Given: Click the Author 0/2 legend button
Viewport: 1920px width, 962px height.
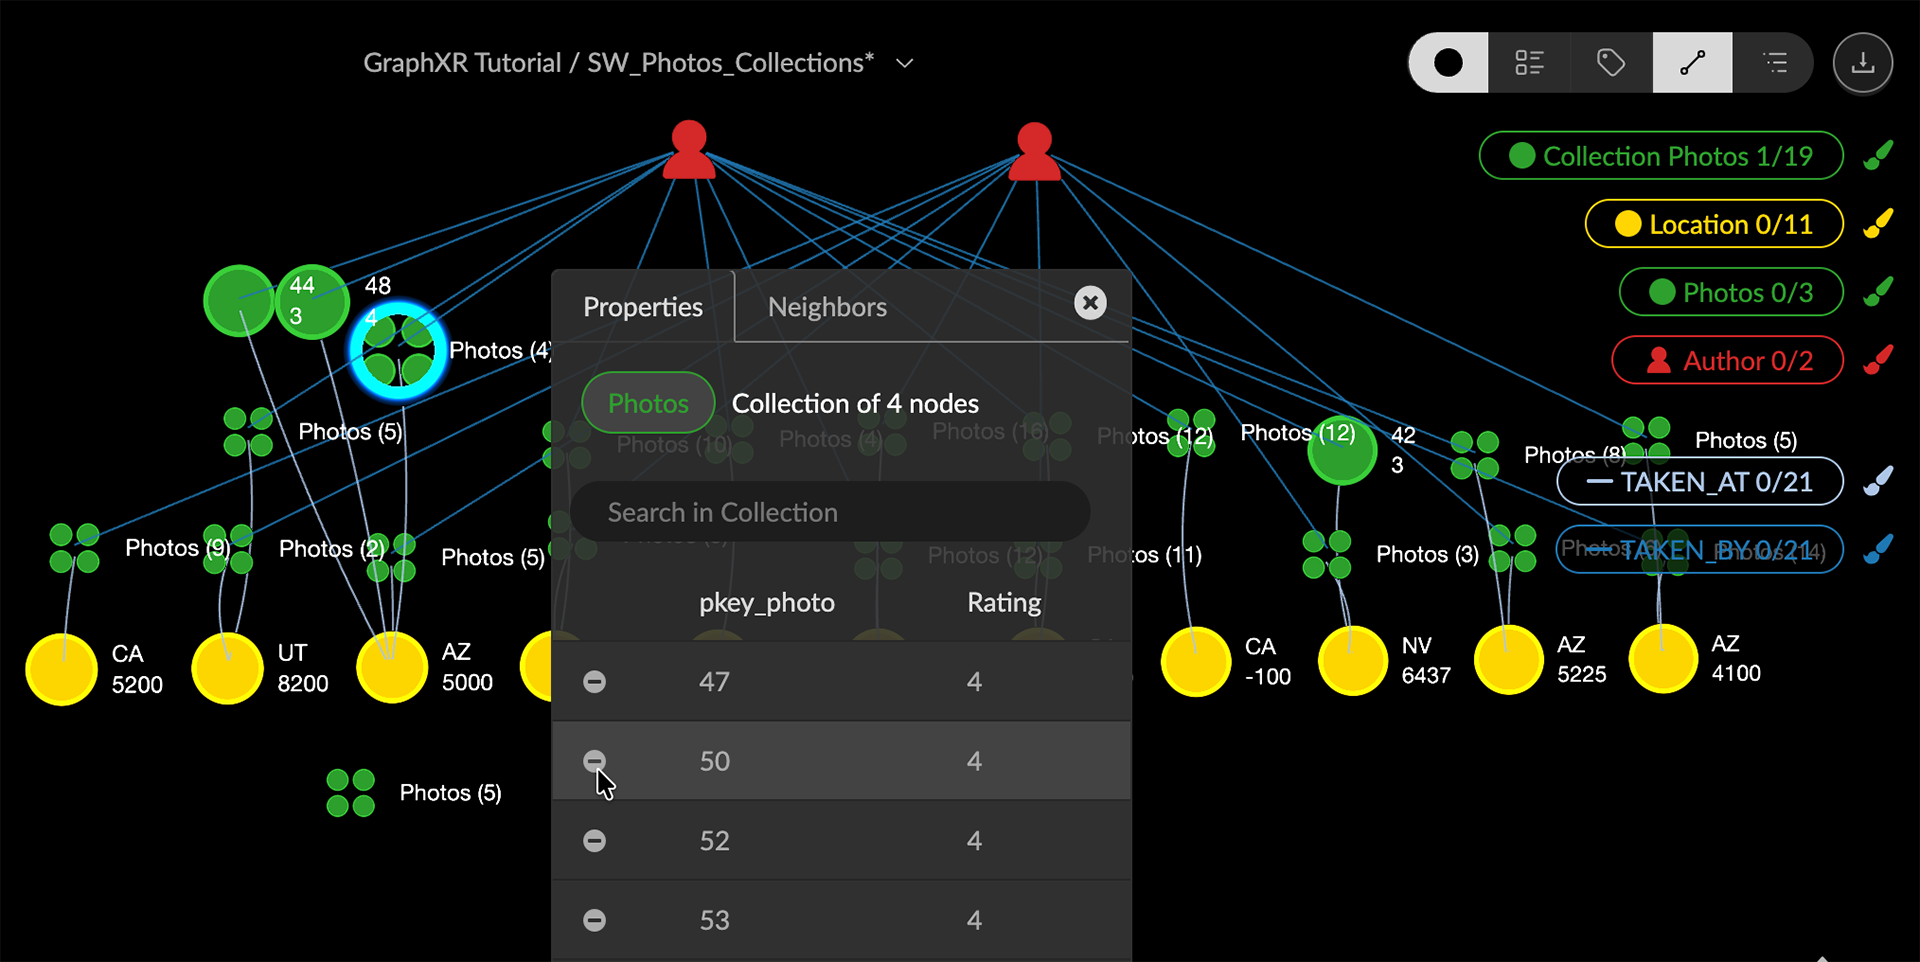Looking at the screenshot, I should point(1727,360).
